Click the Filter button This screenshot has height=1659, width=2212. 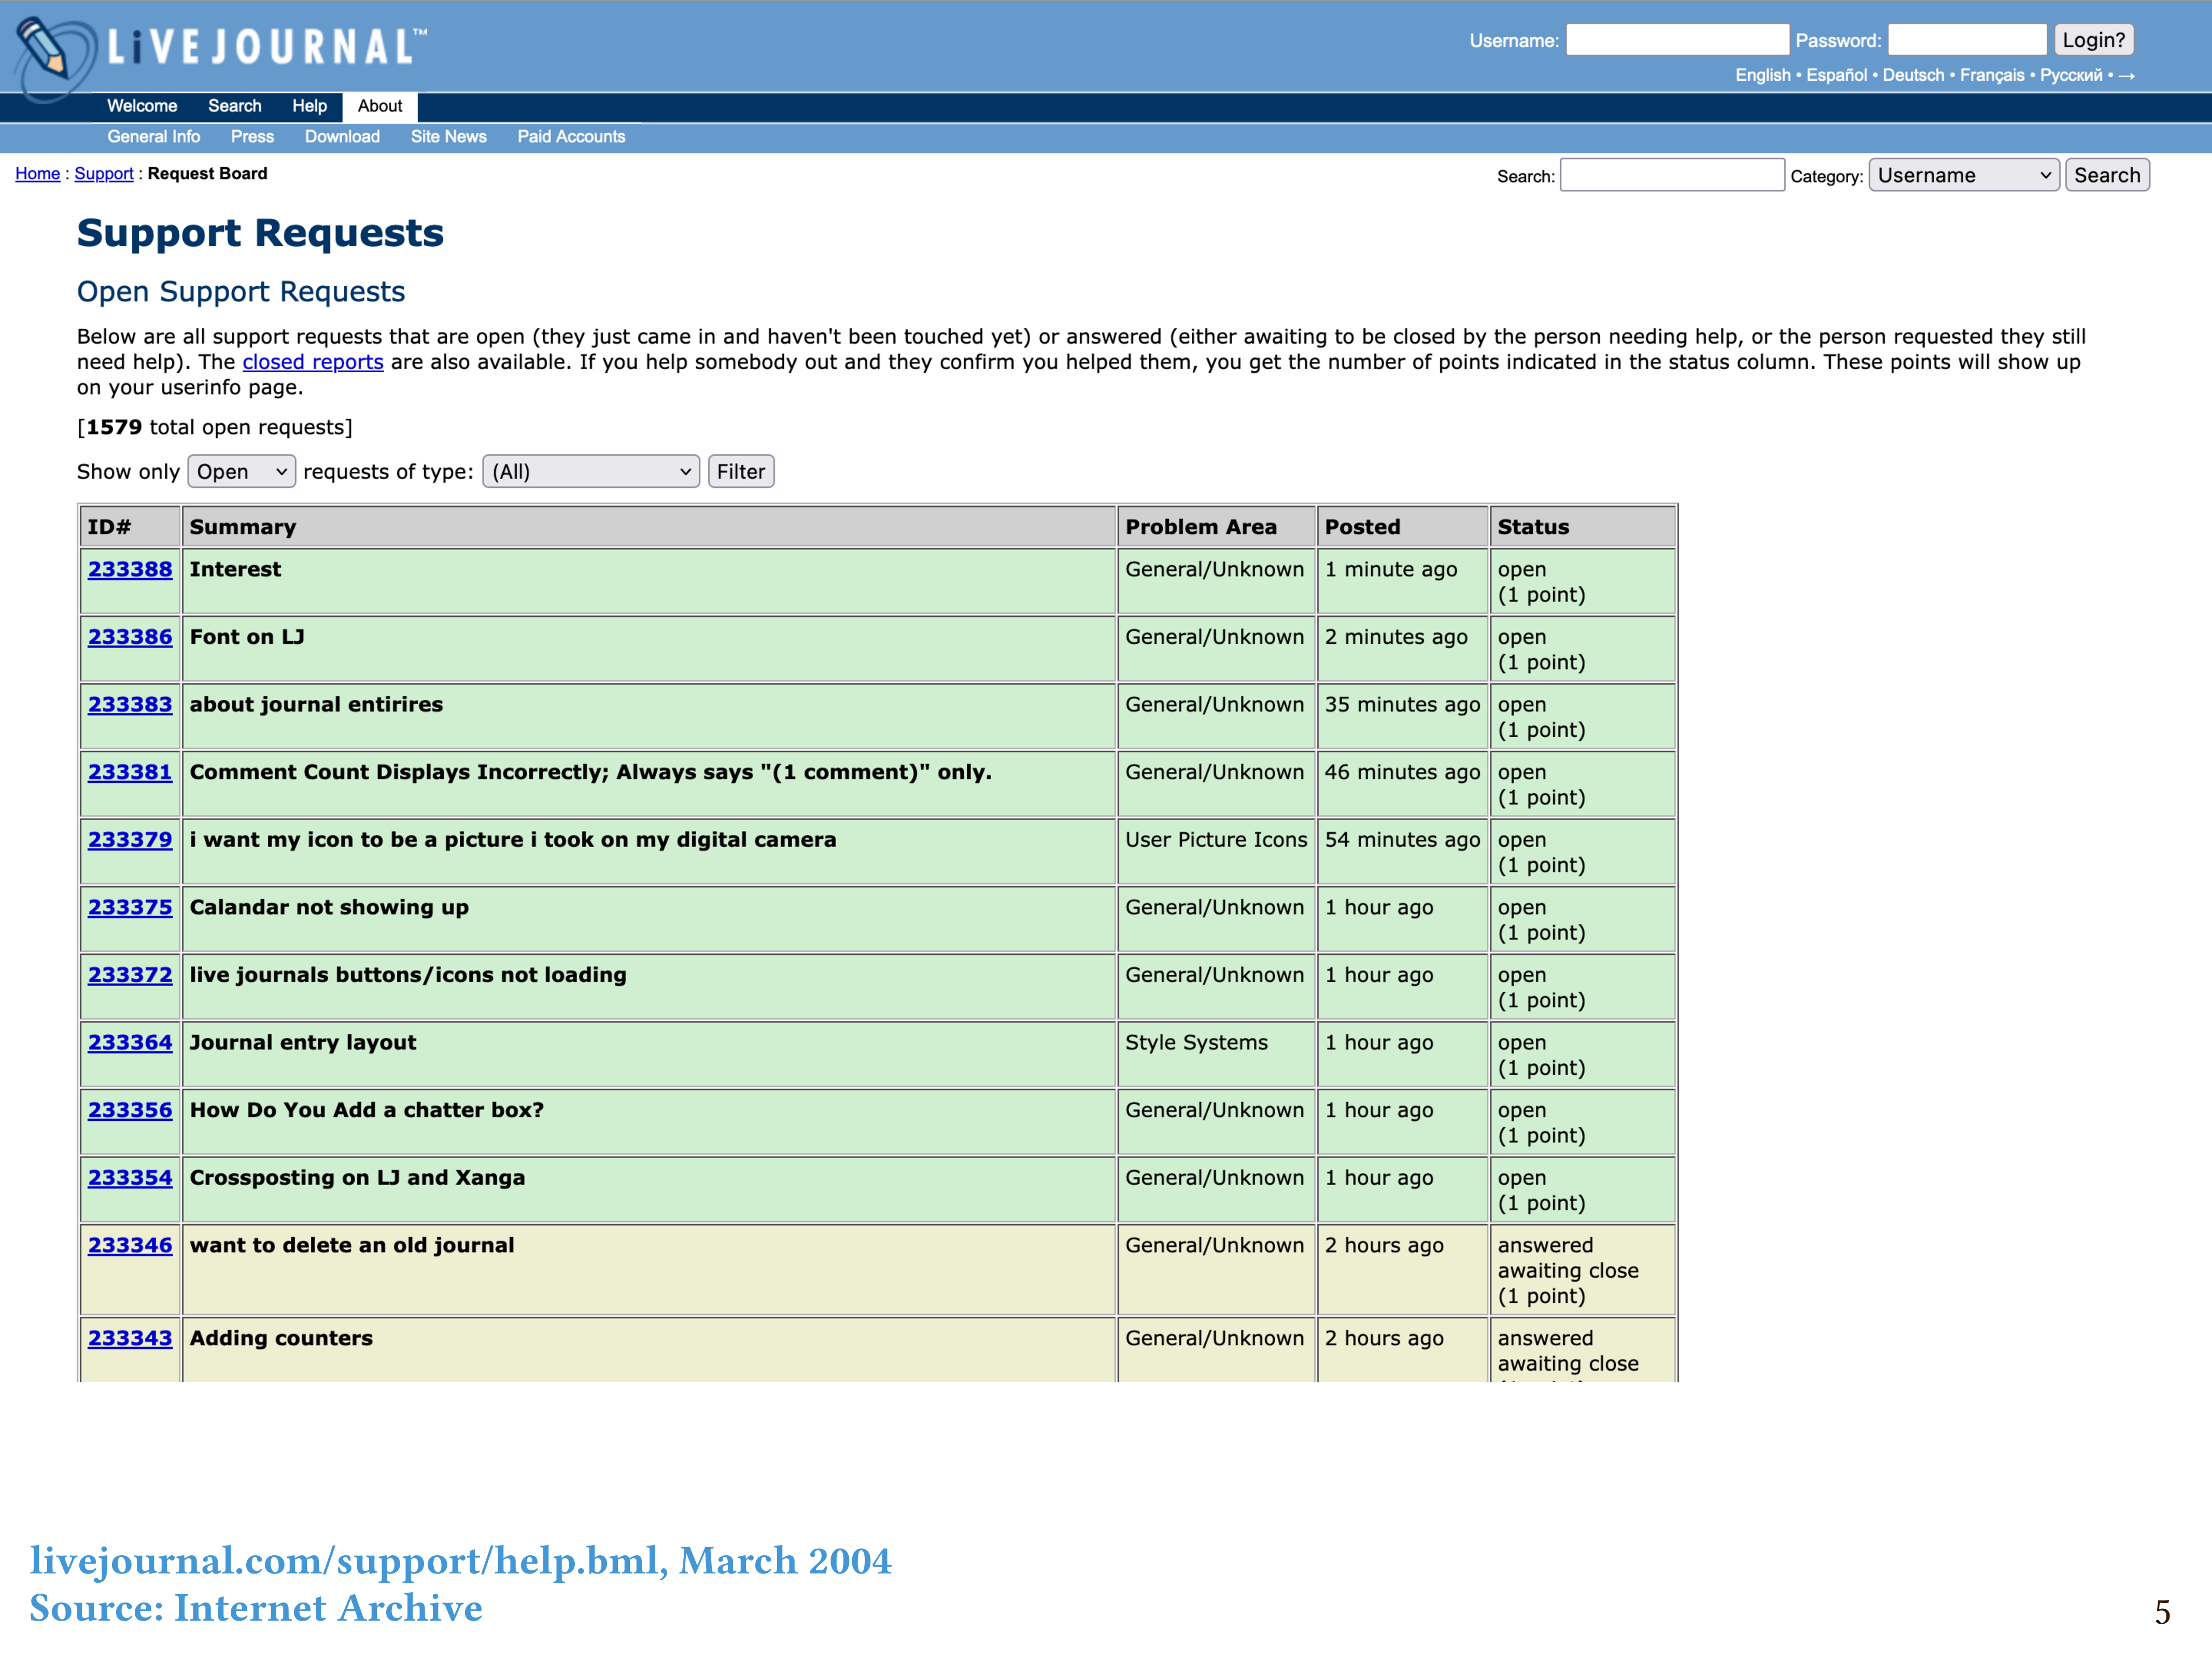pos(741,472)
